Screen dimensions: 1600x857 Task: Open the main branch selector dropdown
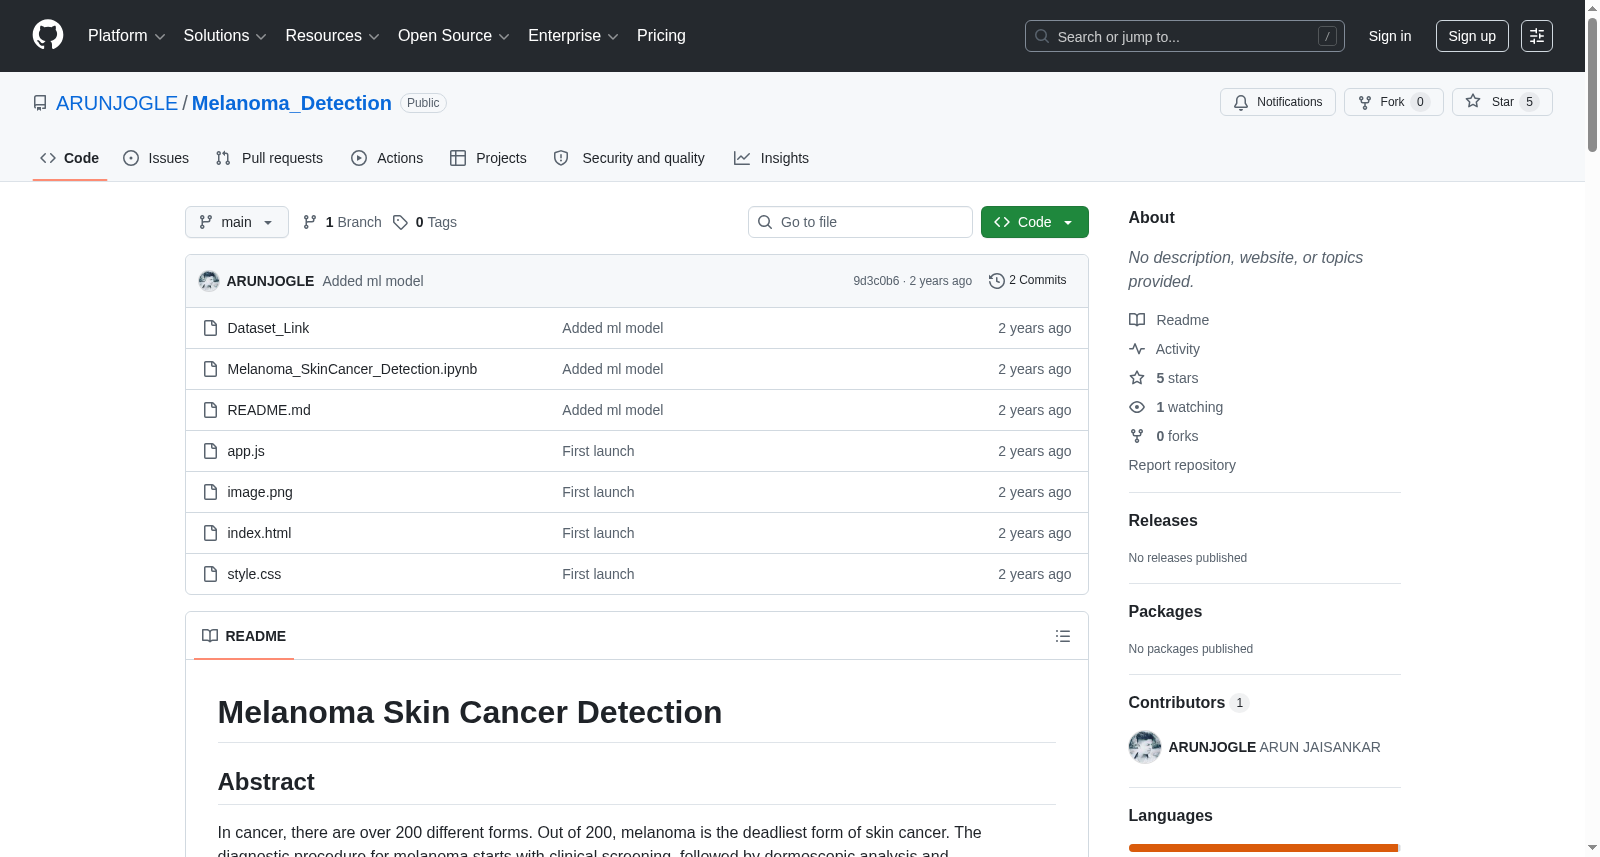(x=237, y=222)
